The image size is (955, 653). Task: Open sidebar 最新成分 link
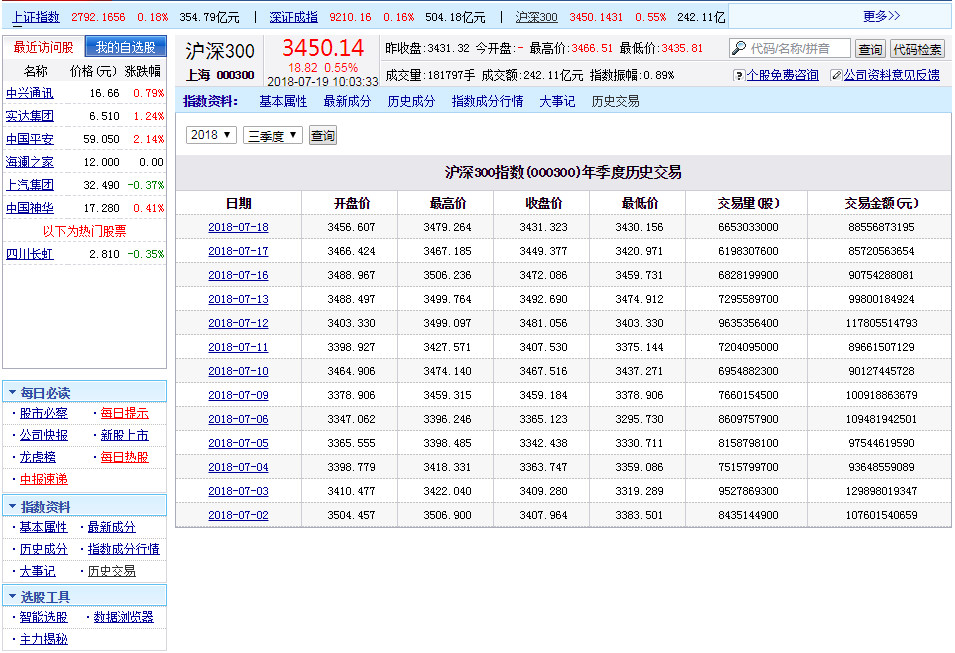click(111, 527)
